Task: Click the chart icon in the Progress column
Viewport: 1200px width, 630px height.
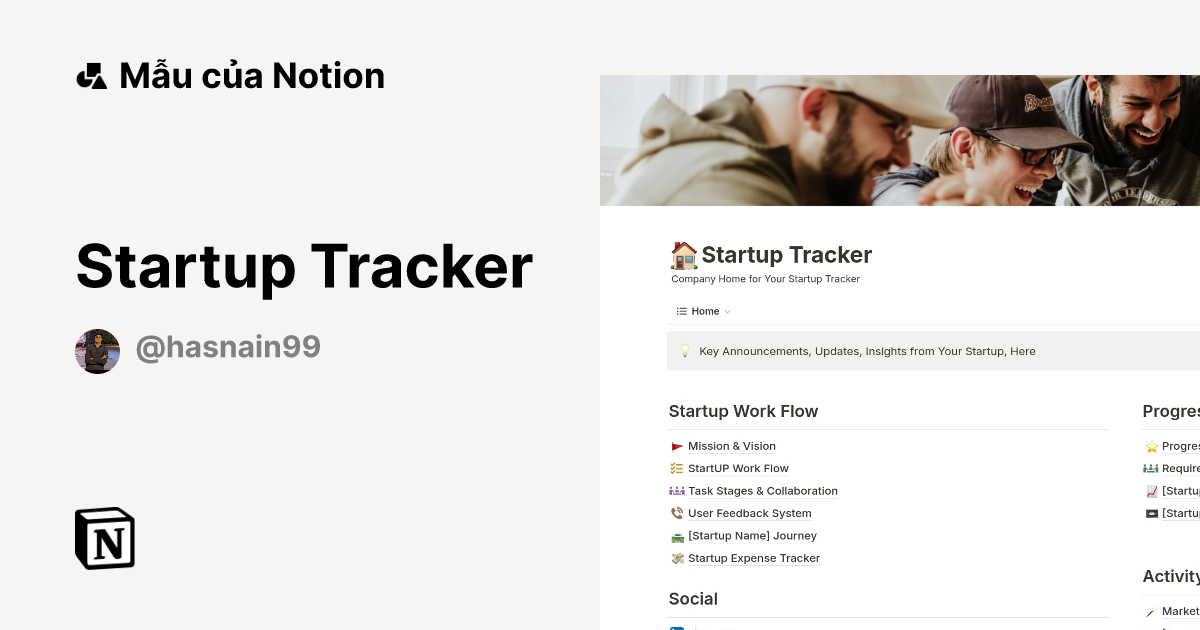Action: (x=1151, y=490)
